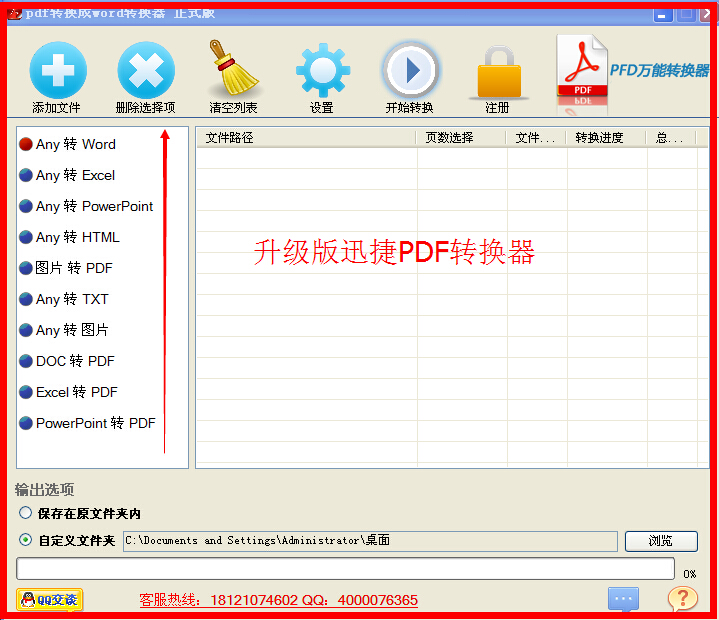This screenshot has width=719, height=620.
Task: Open the chat bubble icon at bottom
Action: coord(623,599)
